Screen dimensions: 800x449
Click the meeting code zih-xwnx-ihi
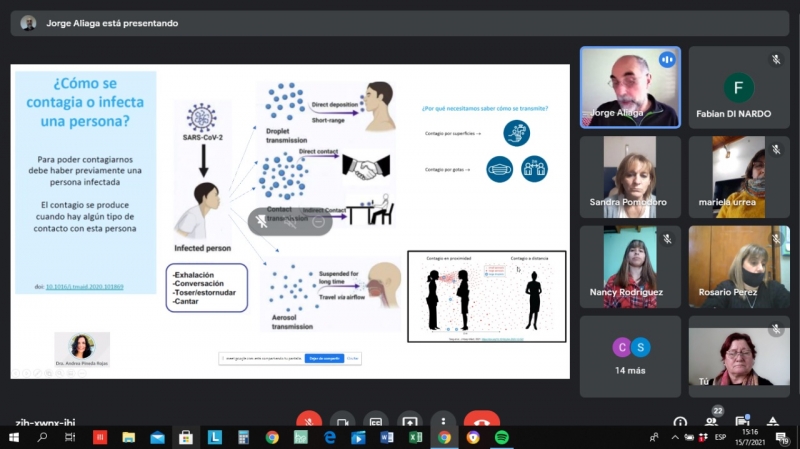(x=45, y=422)
